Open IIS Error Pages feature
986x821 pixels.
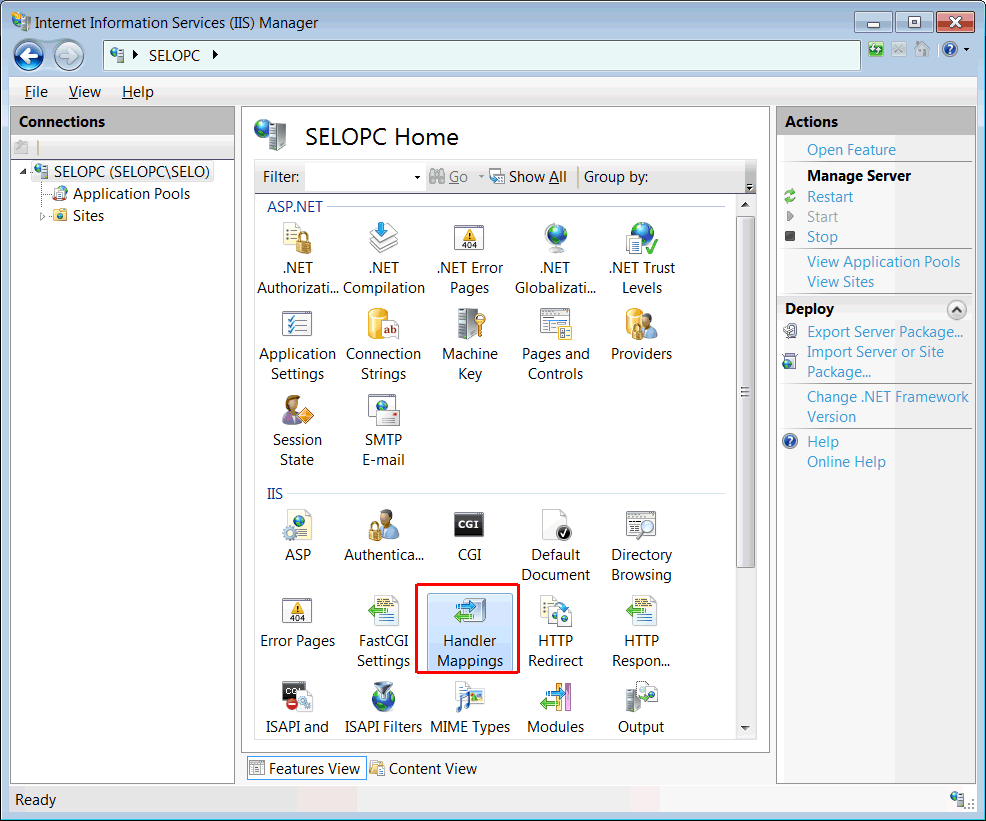tap(297, 622)
